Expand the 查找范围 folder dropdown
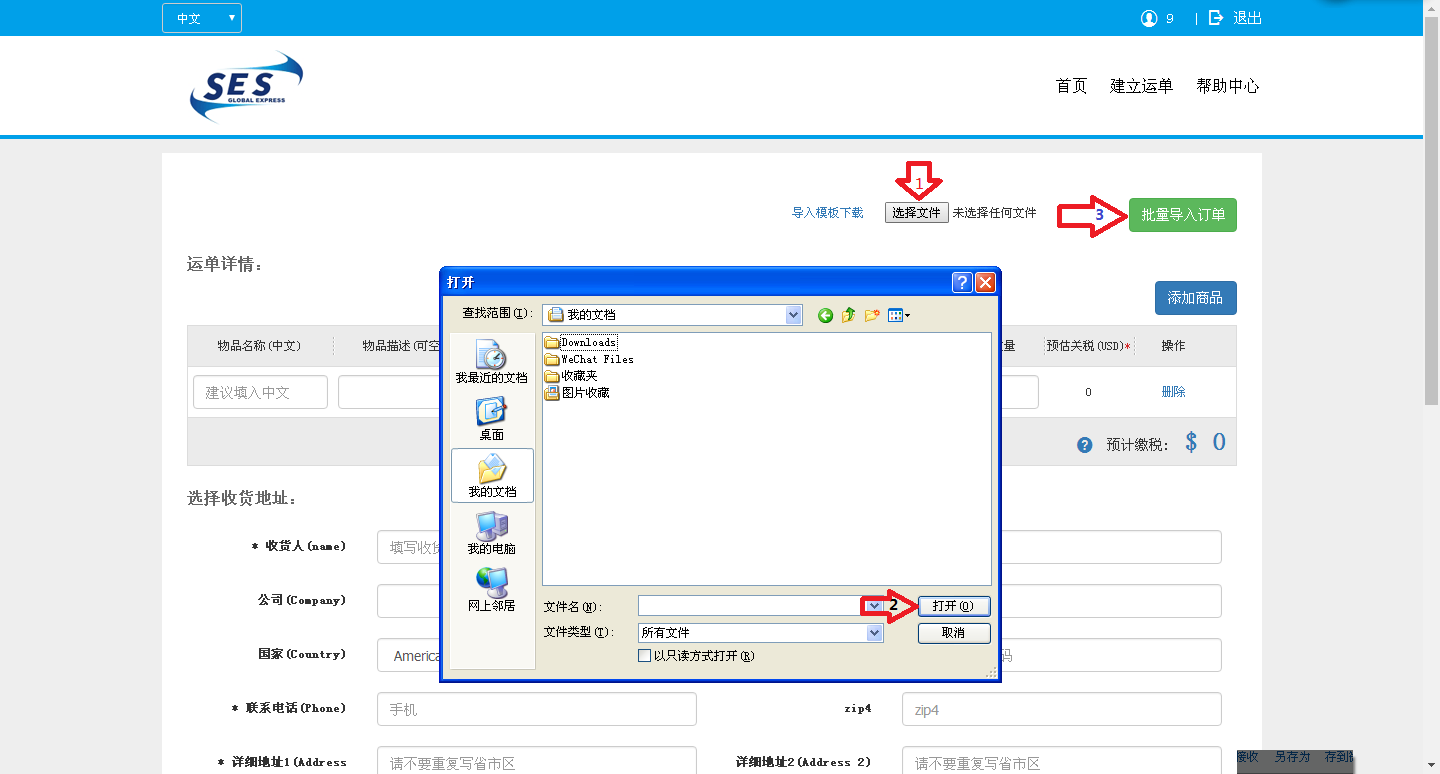Viewport: 1440px width, 774px height. click(x=794, y=315)
